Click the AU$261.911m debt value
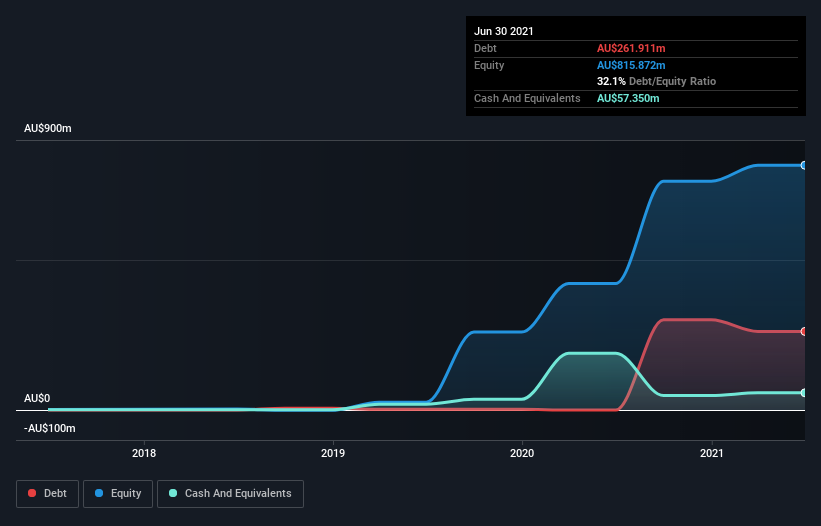This screenshot has height=526, width=821. pos(631,48)
